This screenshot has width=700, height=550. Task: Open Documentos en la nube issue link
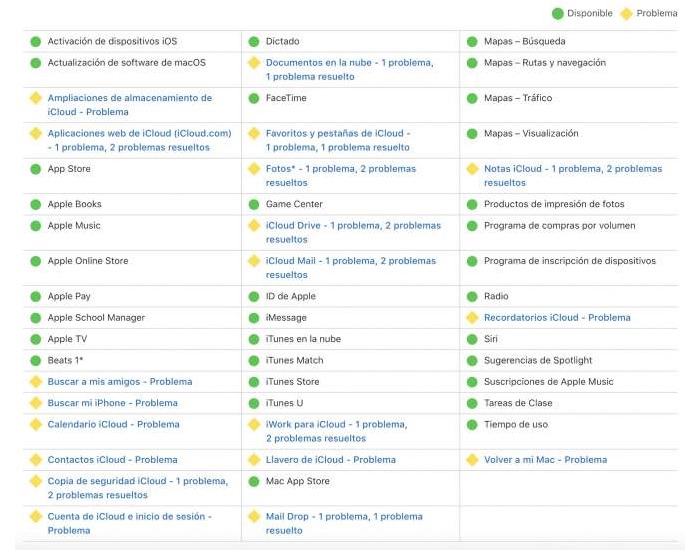(350, 70)
